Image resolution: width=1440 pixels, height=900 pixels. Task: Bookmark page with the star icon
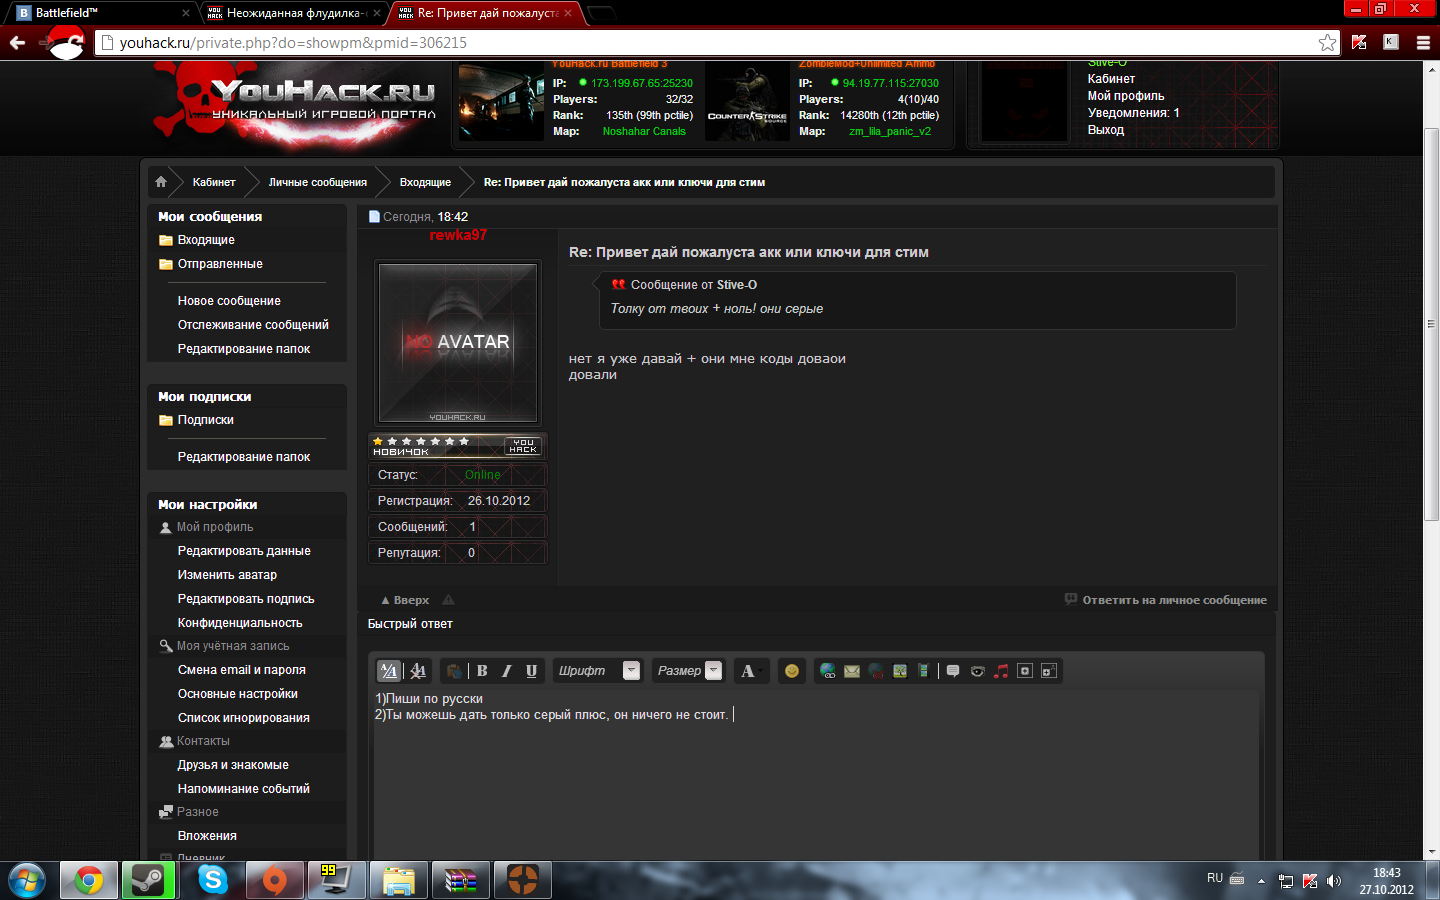(x=1328, y=42)
